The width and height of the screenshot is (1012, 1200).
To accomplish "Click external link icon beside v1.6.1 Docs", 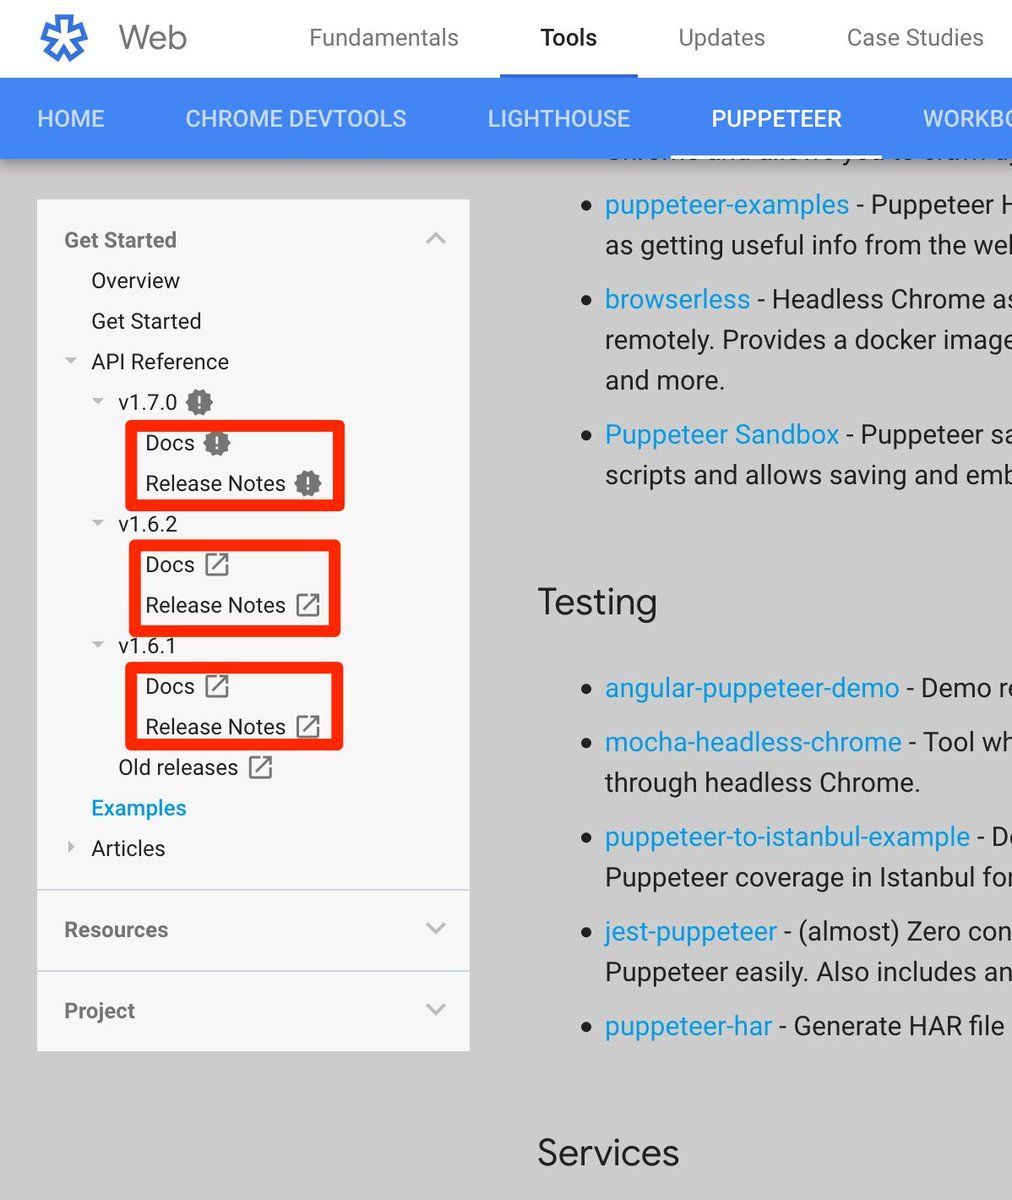I will click(217, 687).
